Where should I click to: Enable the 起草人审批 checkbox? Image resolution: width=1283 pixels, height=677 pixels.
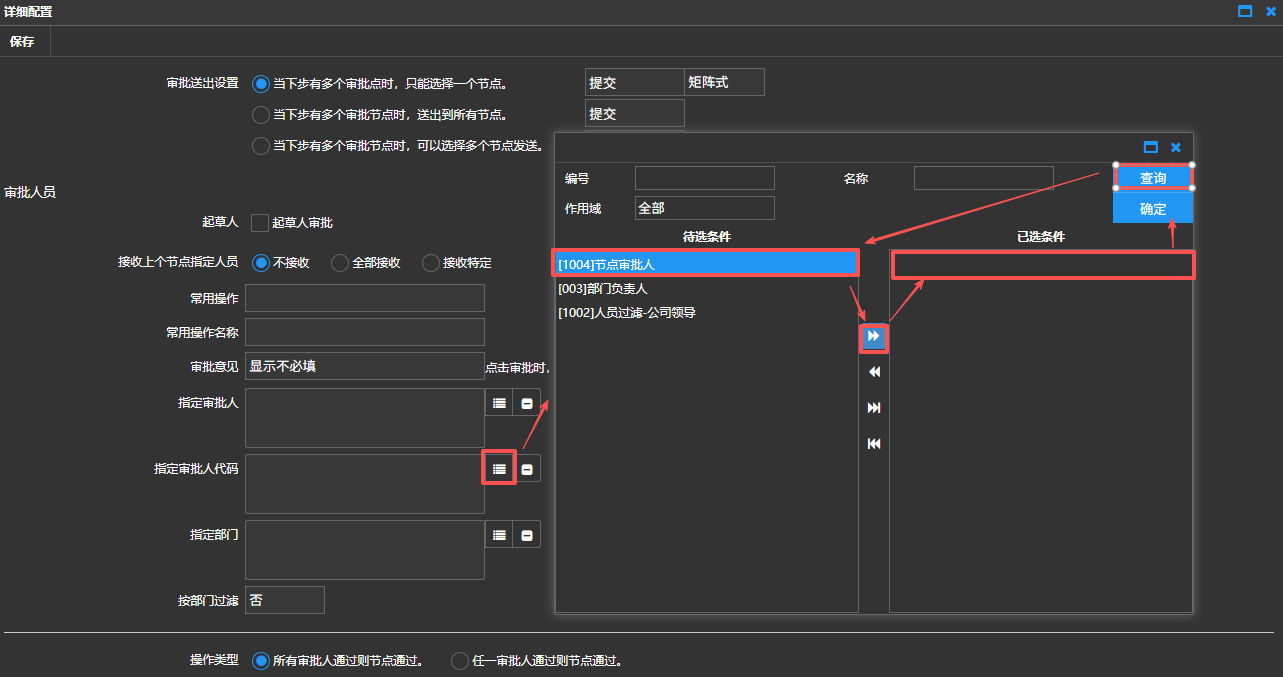click(x=260, y=223)
